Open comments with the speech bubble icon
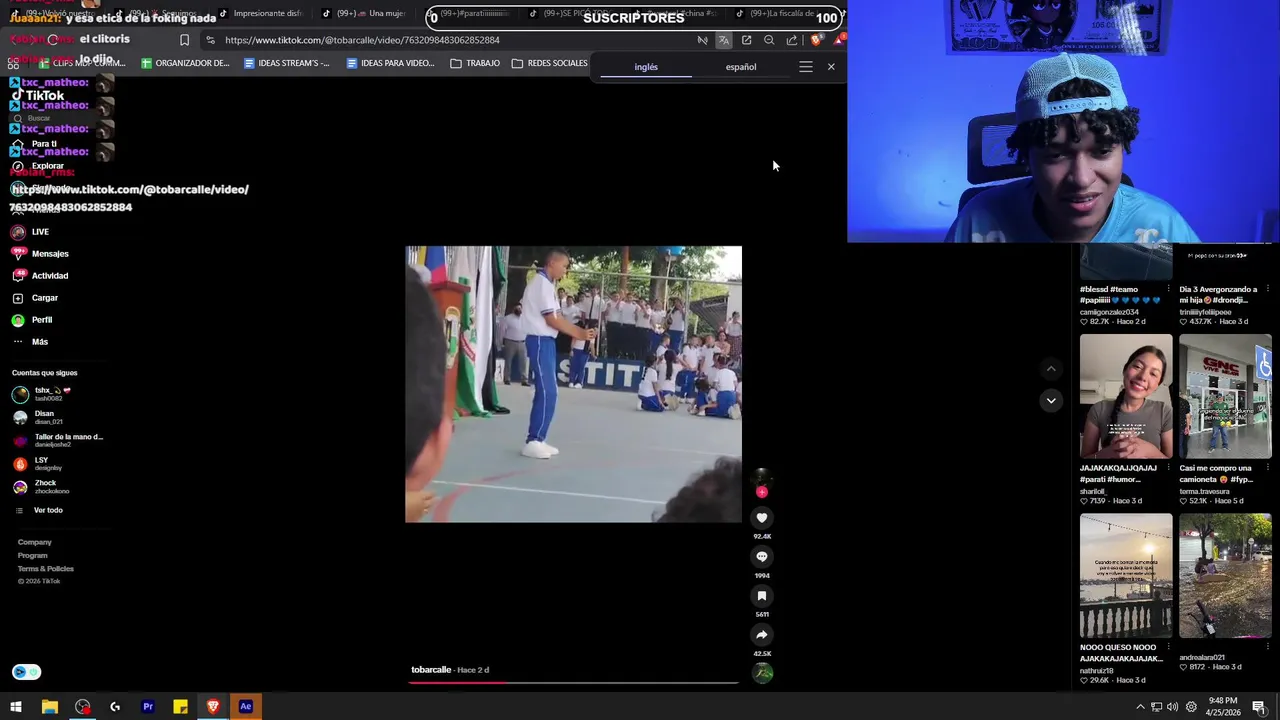The height and width of the screenshot is (720, 1280). [x=762, y=557]
